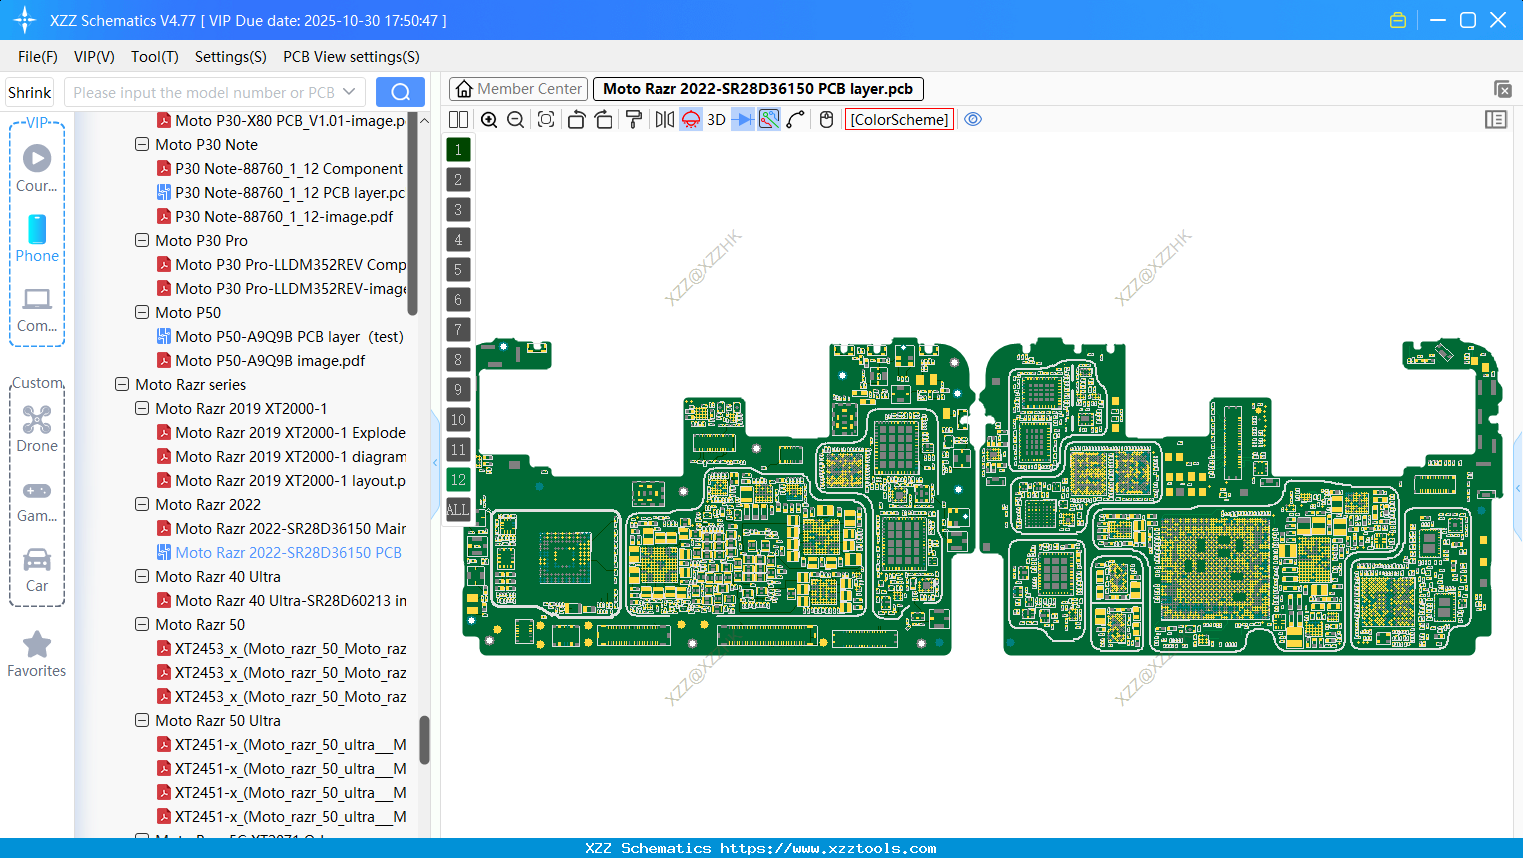
Task: Collapse the Moto Razr 2022 tree node
Action: tap(141, 504)
